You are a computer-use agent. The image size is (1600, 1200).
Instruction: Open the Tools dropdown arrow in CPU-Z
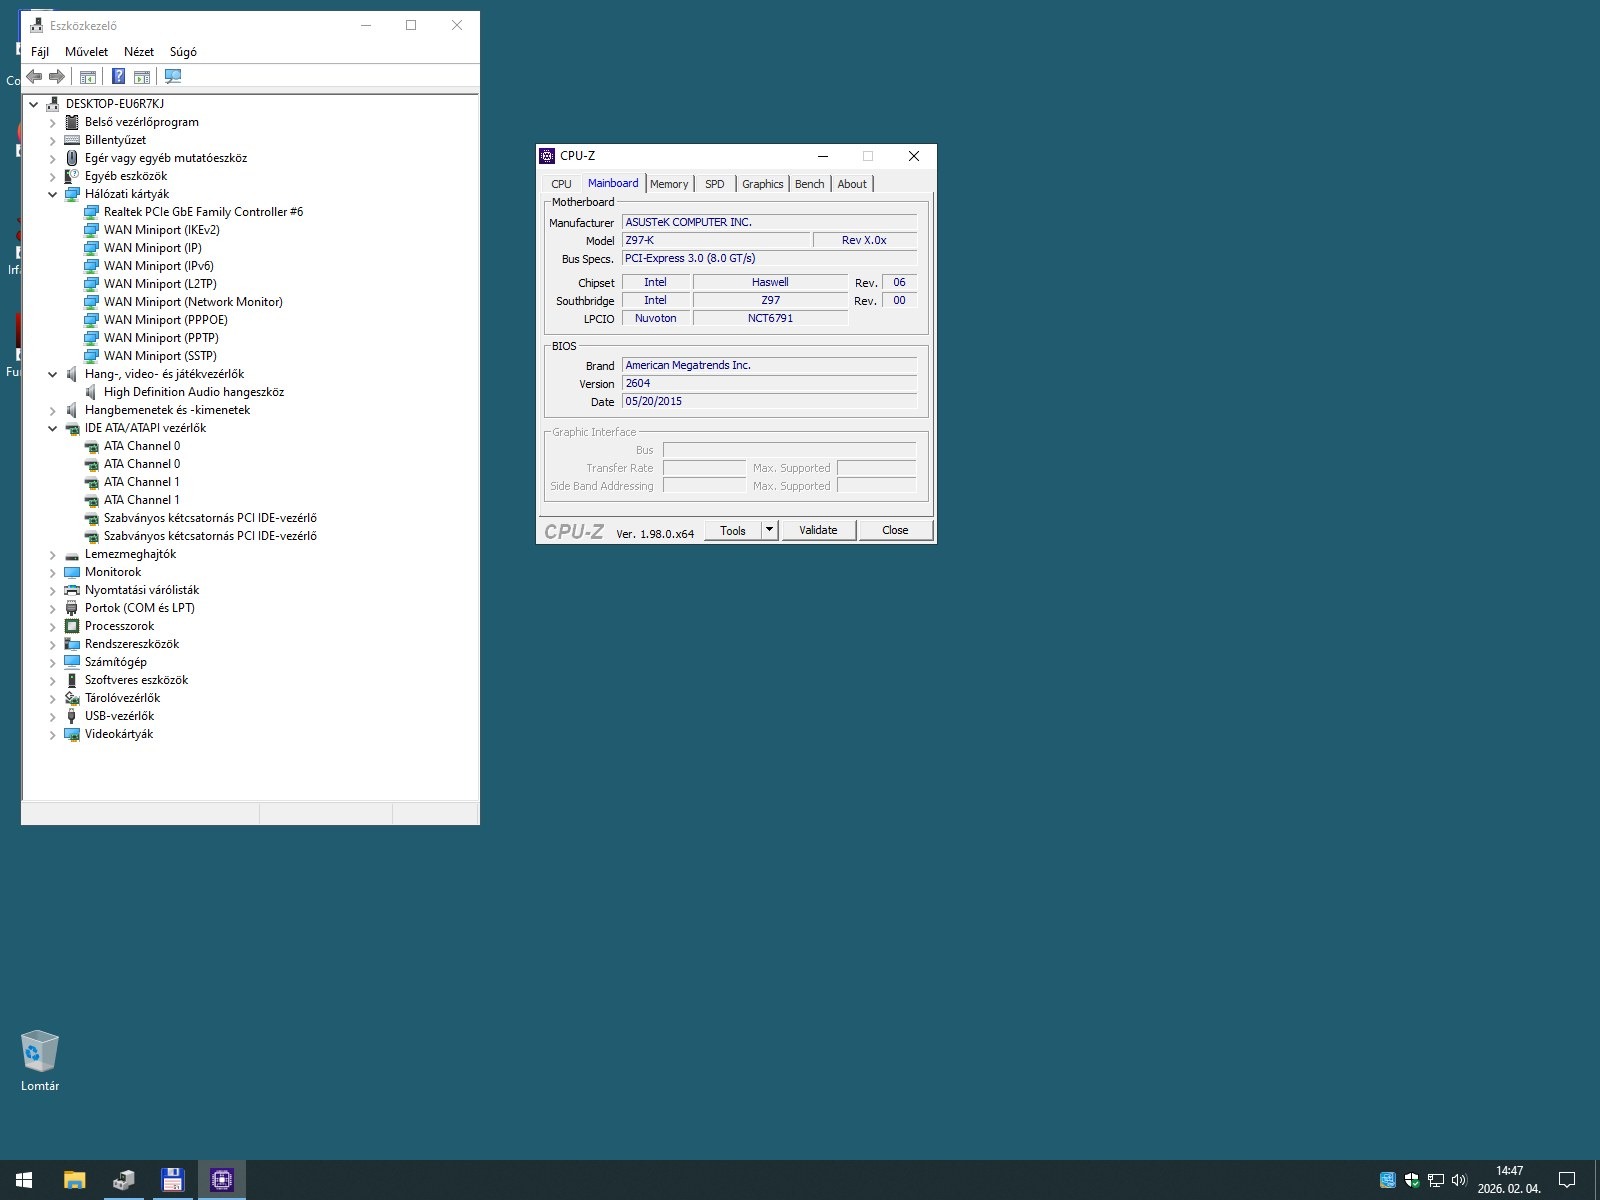[769, 530]
